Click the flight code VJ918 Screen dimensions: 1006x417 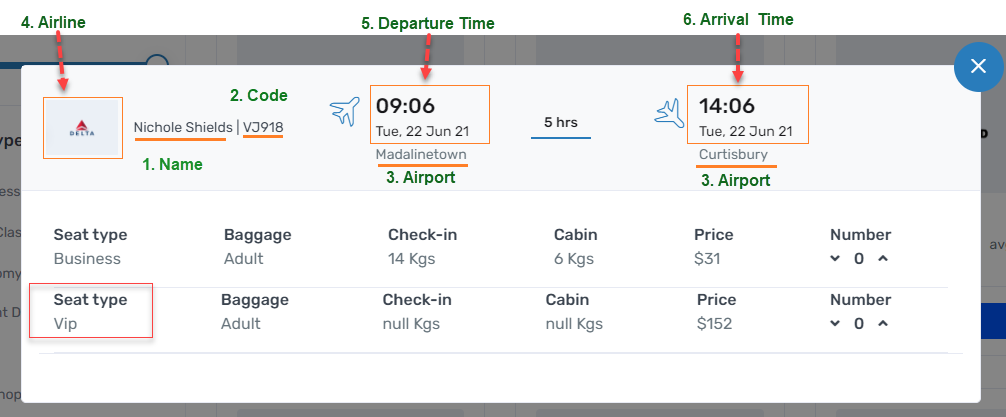point(263,127)
